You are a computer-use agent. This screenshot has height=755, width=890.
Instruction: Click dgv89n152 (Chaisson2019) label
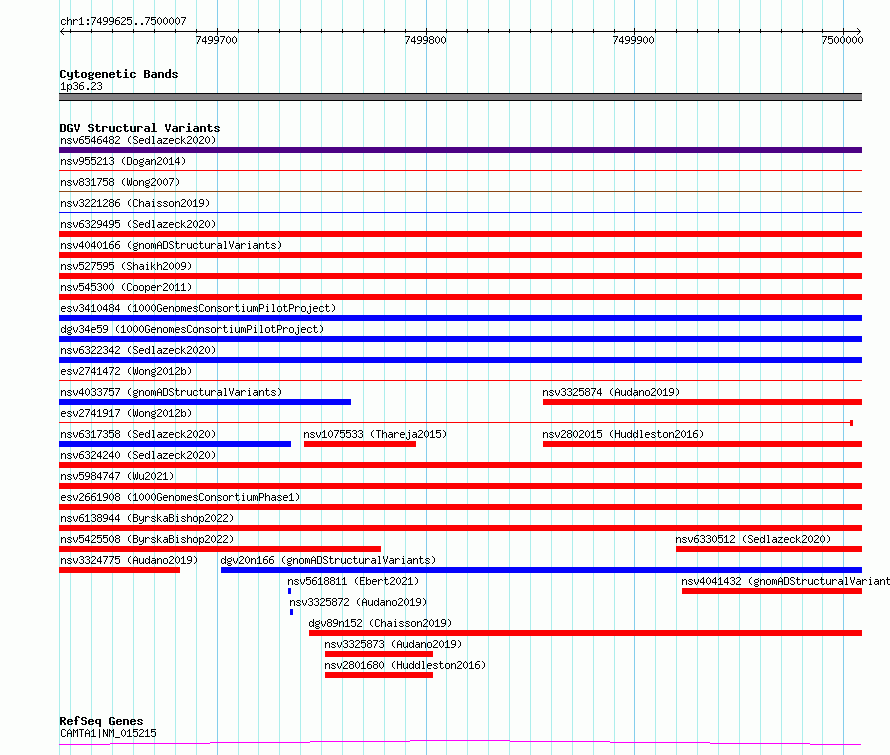[380, 623]
